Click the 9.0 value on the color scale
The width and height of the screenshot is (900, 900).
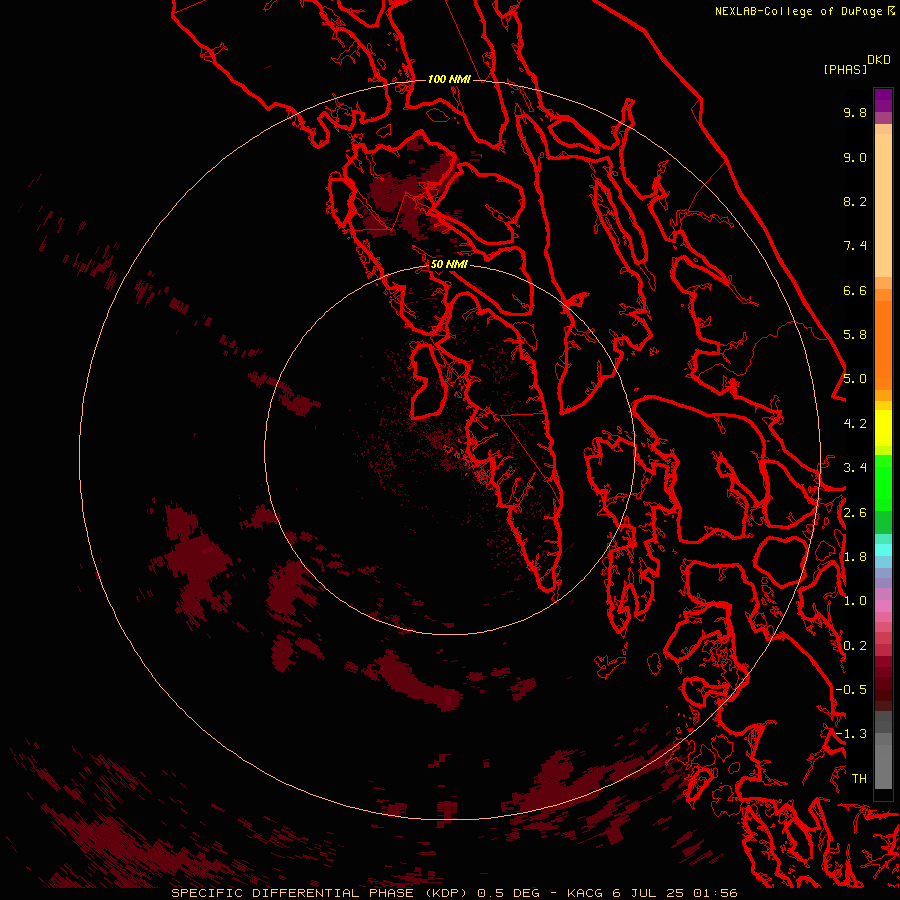pyautogui.click(x=855, y=157)
